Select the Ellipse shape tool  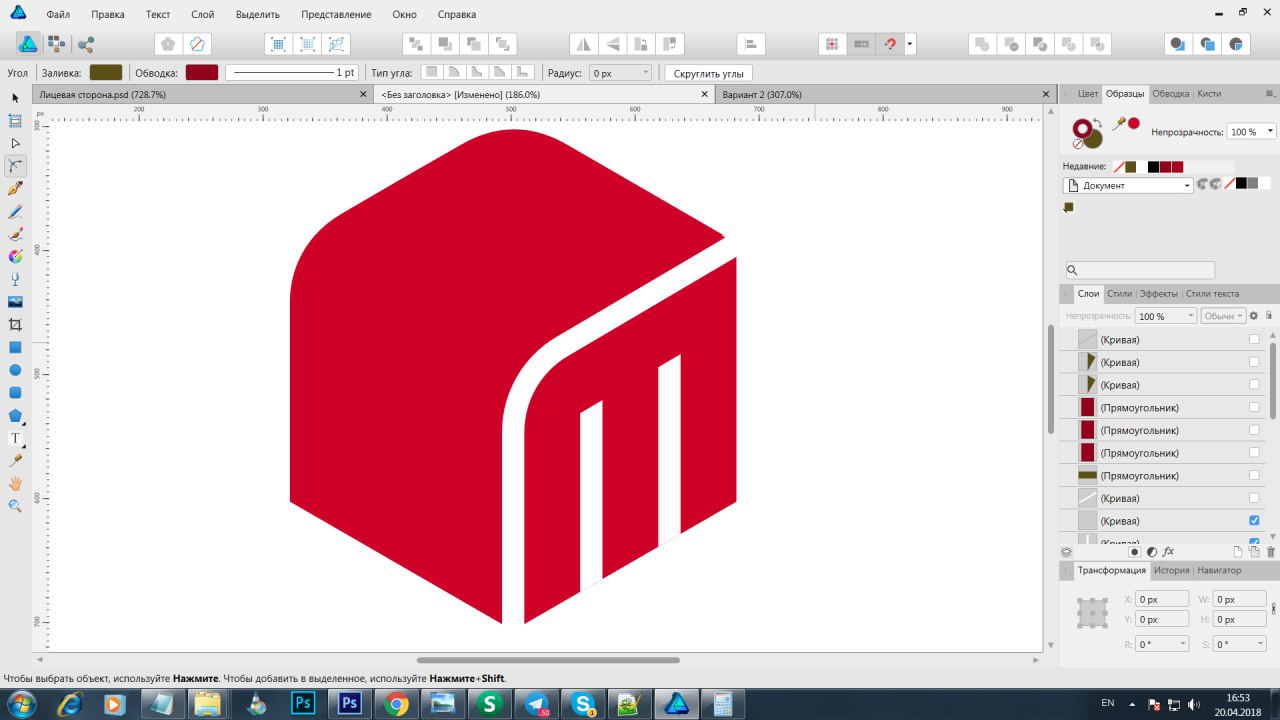pos(15,370)
